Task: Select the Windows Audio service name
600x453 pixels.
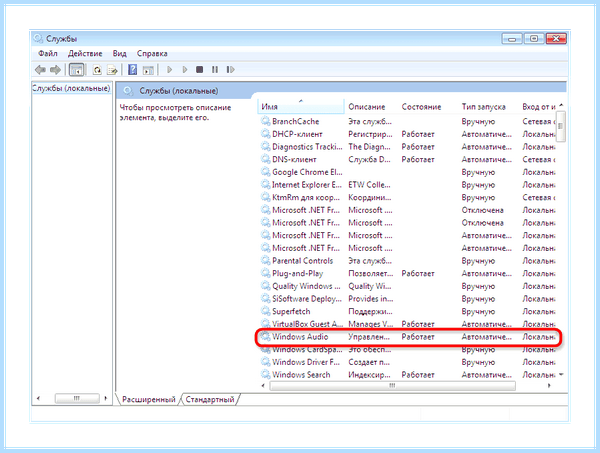Action: tap(300, 337)
